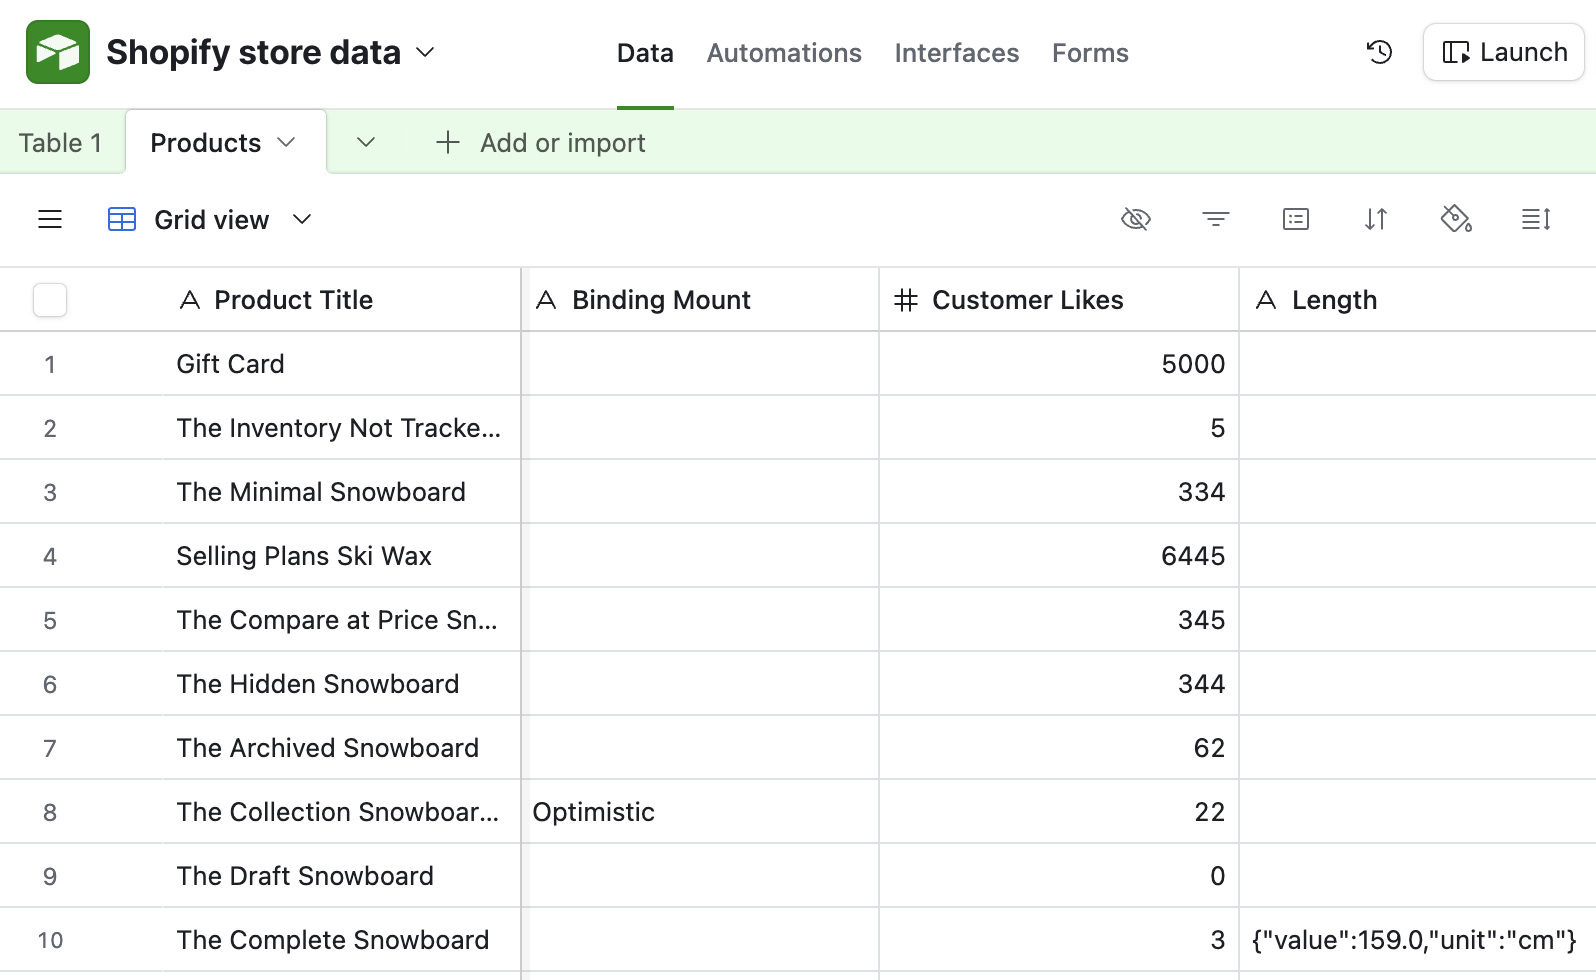The height and width of the screenshot is (980, 1596).
Task: Open the Products table dropdown arrow
Action: tap(286, 143)
